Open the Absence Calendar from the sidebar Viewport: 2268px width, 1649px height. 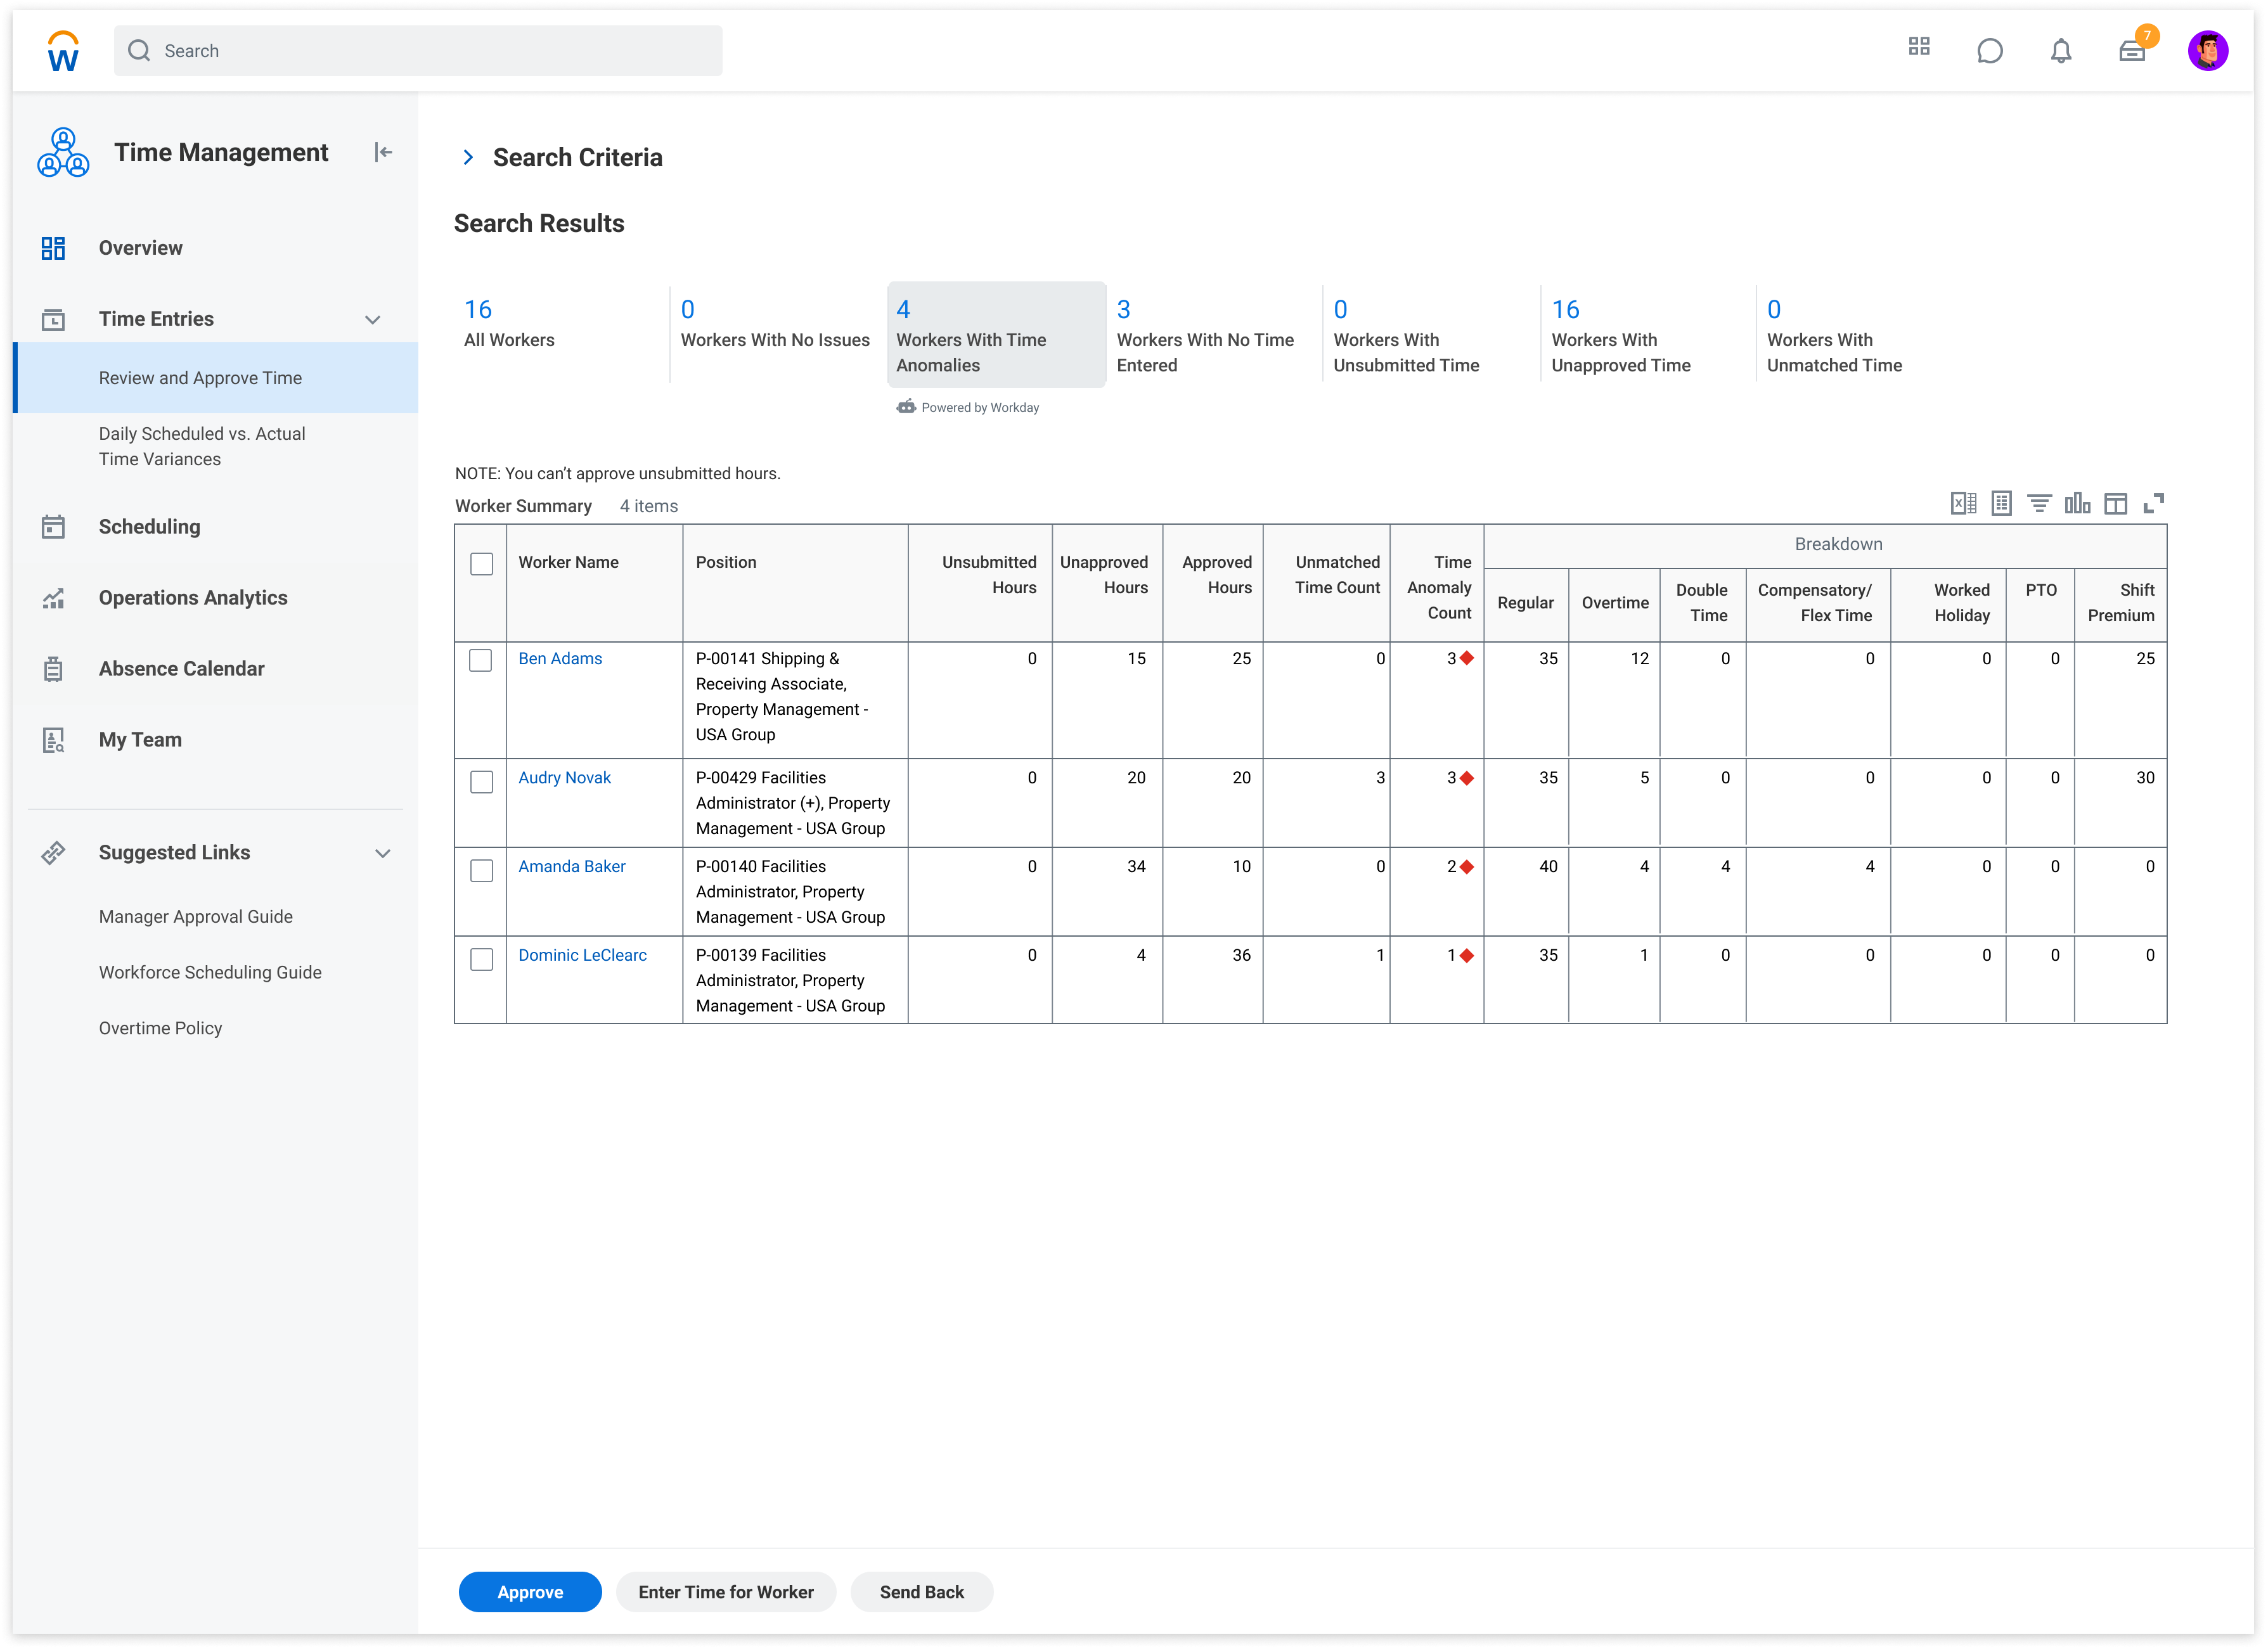[x=180, y=668]
